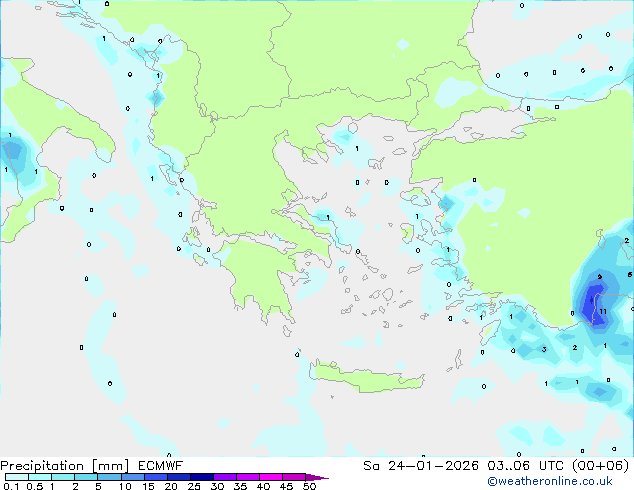Click the '0.1' legend scale label

click(11, 486)
